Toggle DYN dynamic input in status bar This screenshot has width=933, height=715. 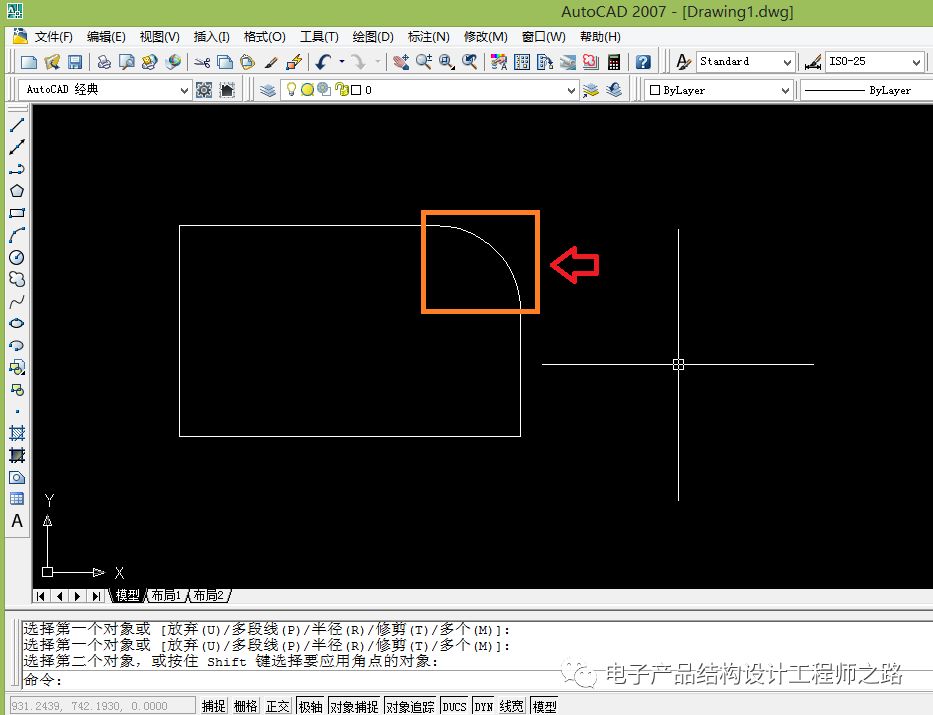point(483,706)
